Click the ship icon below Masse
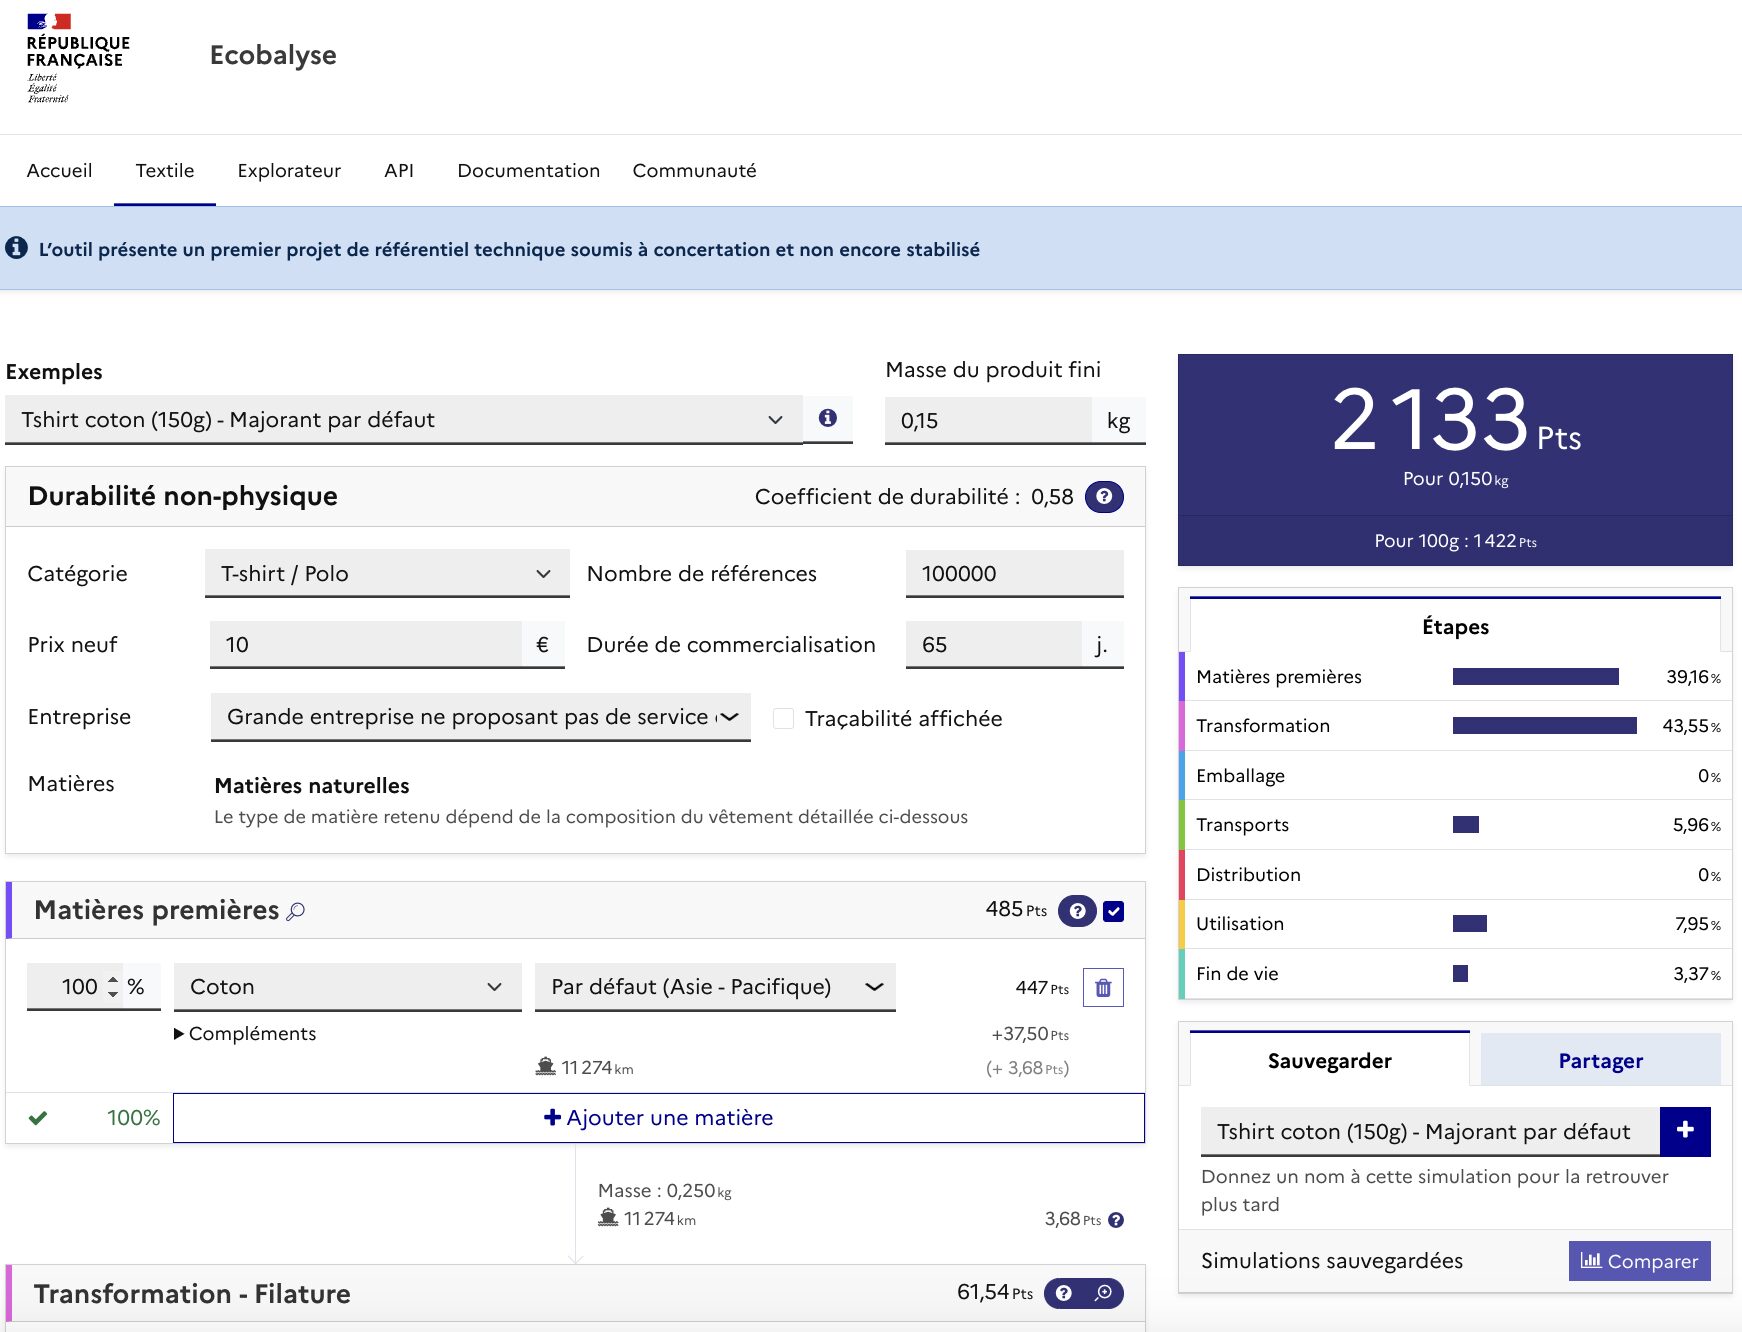The image size is (1742, 1332). tap(608, 1218)
